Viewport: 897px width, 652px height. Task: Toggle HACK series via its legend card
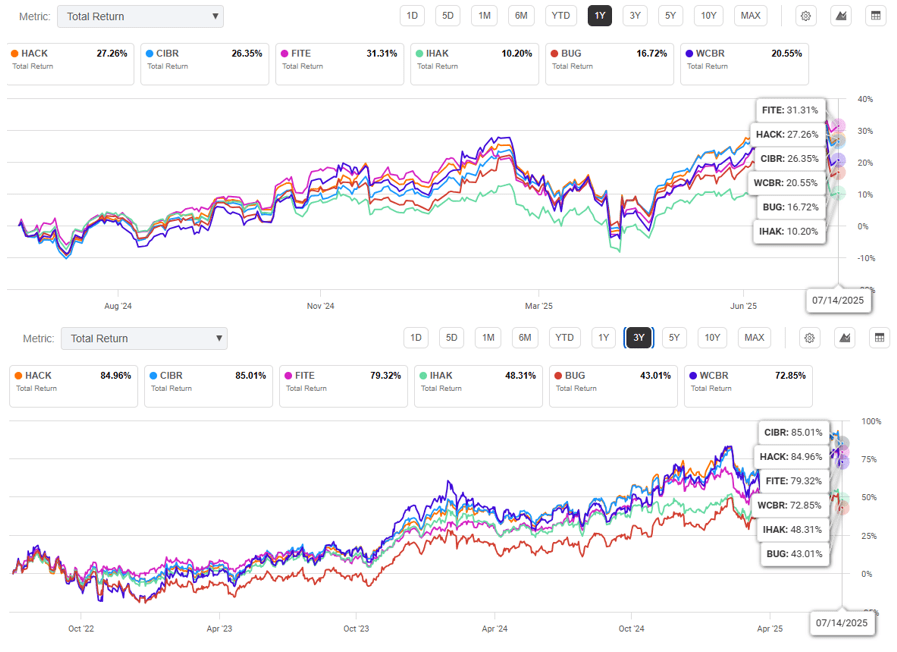pos(70,58)
